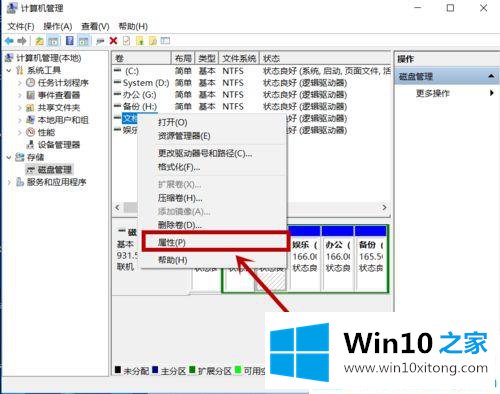Sort by the 类型 column header
500x394 pixels.
[x=207, y=58]
